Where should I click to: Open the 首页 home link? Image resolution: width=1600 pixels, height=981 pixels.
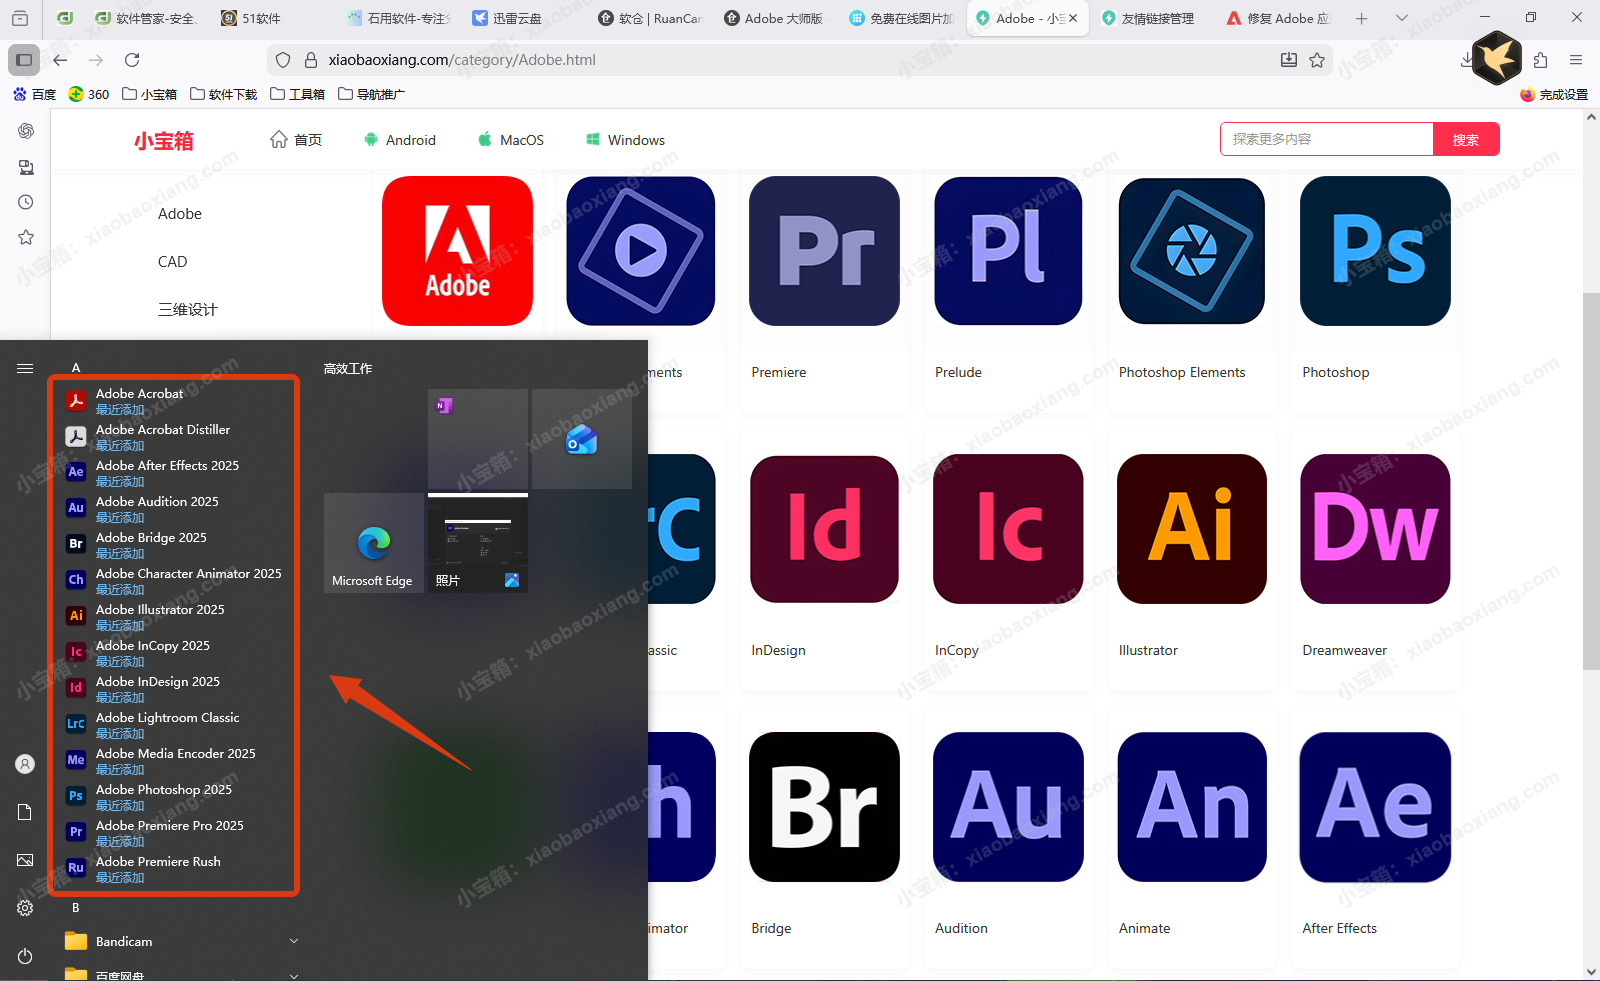point(296,140)
